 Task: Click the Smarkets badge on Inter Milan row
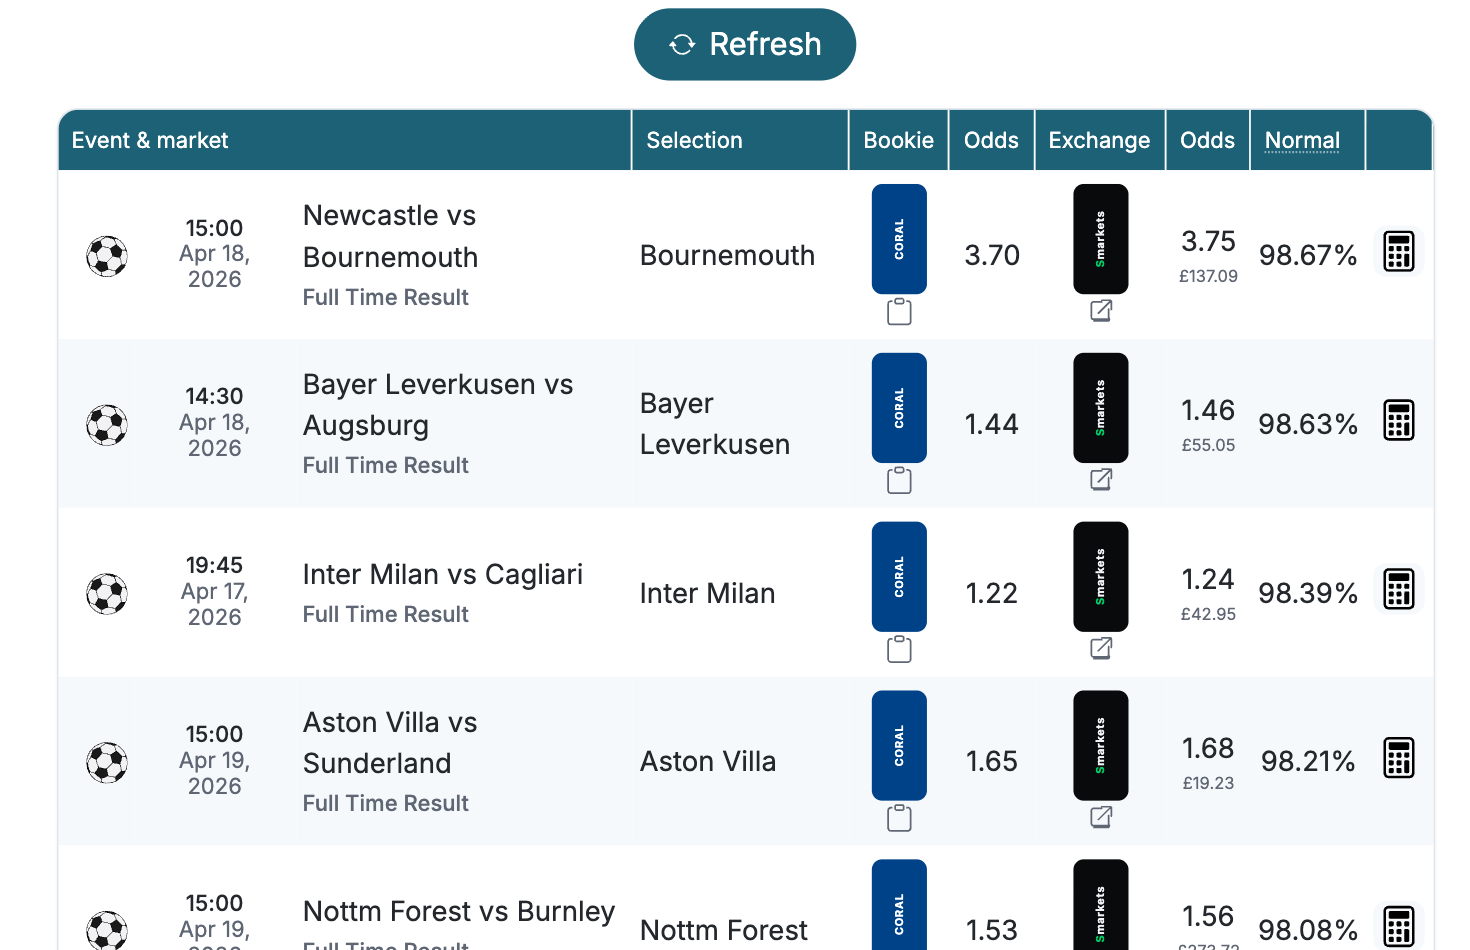(1101, 577)
